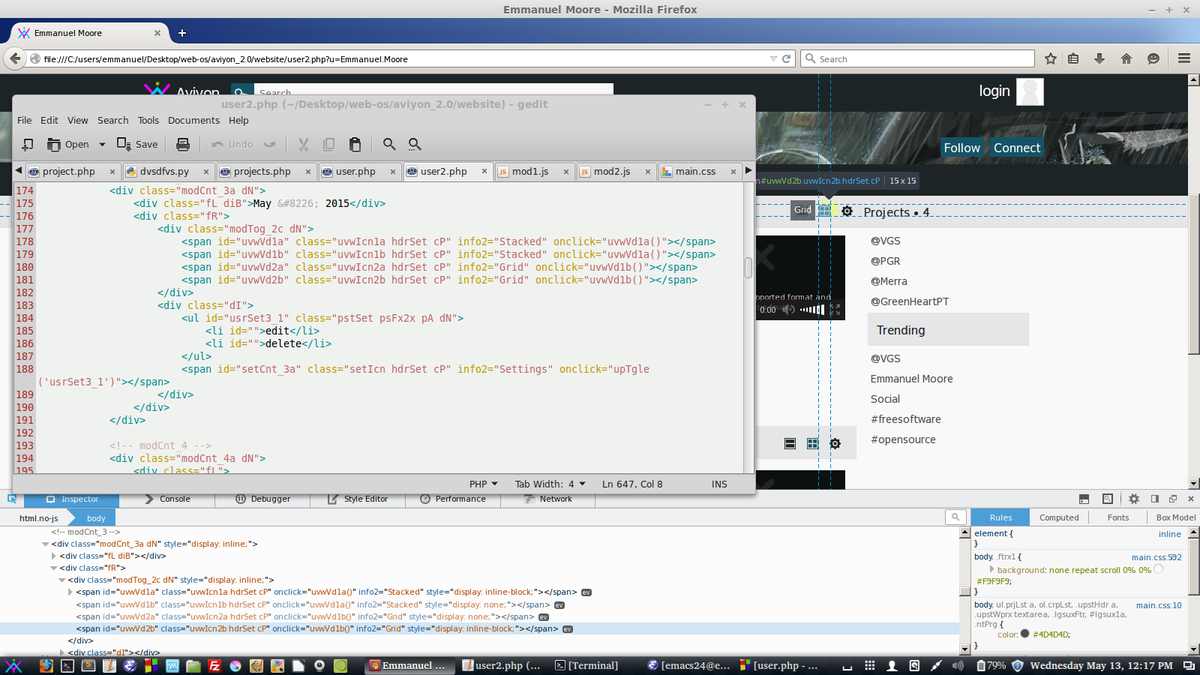Close the user.php tab in gedit
Image resolution: width=1200 pixels, height=675 pixels.
(x=393, y=172)
